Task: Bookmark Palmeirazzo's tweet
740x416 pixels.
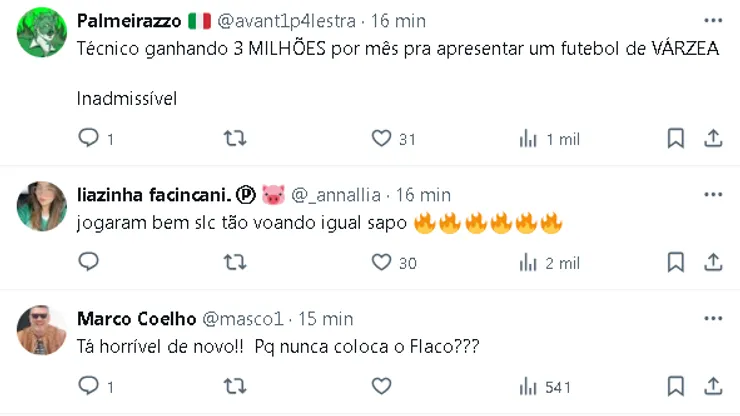Action: point(676,139)
